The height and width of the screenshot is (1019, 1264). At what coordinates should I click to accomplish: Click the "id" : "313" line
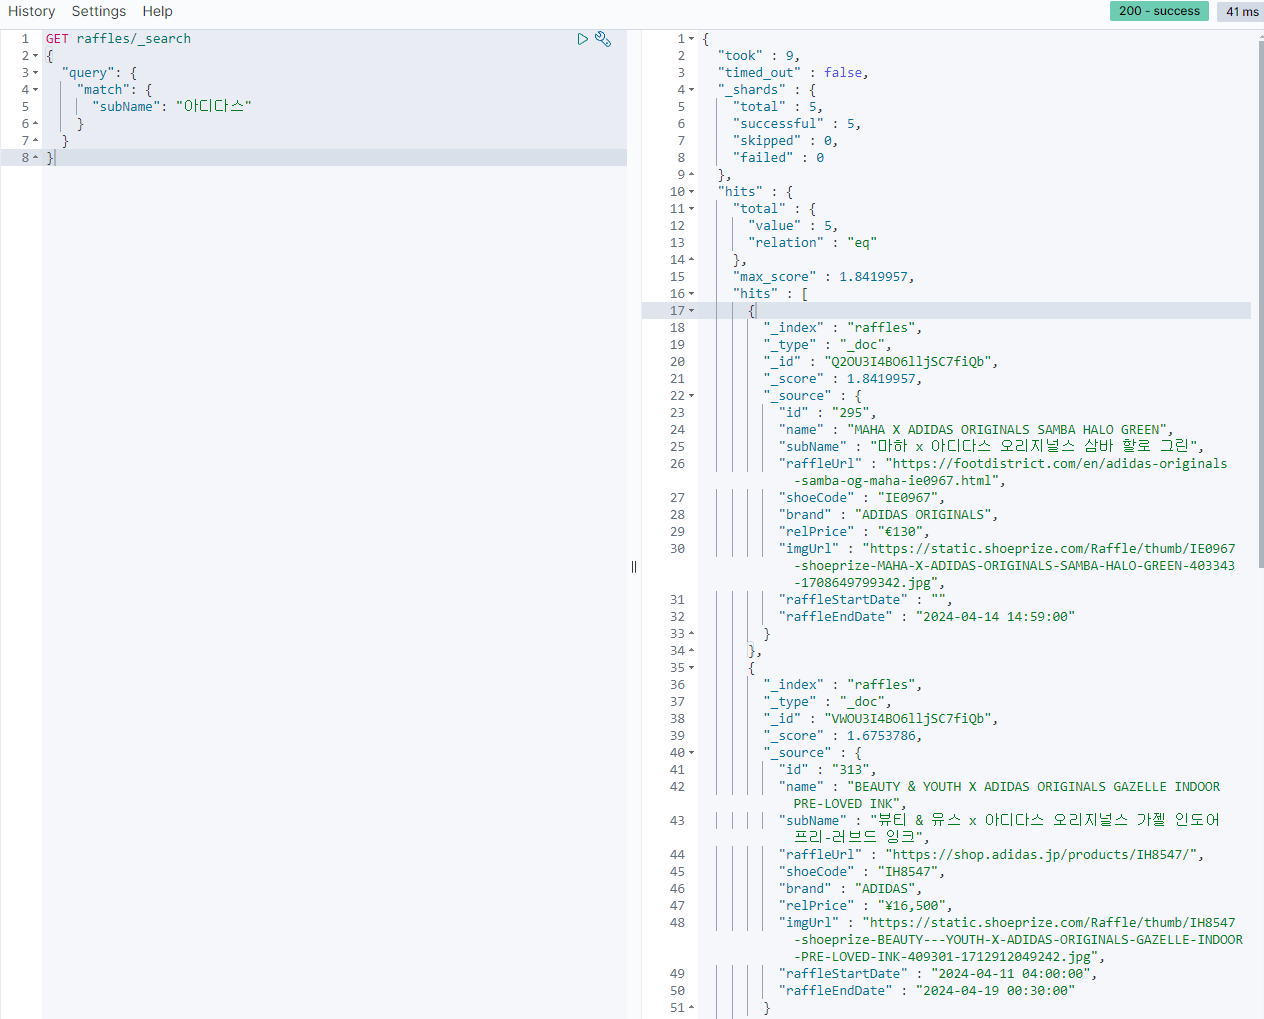coord(828,770)
